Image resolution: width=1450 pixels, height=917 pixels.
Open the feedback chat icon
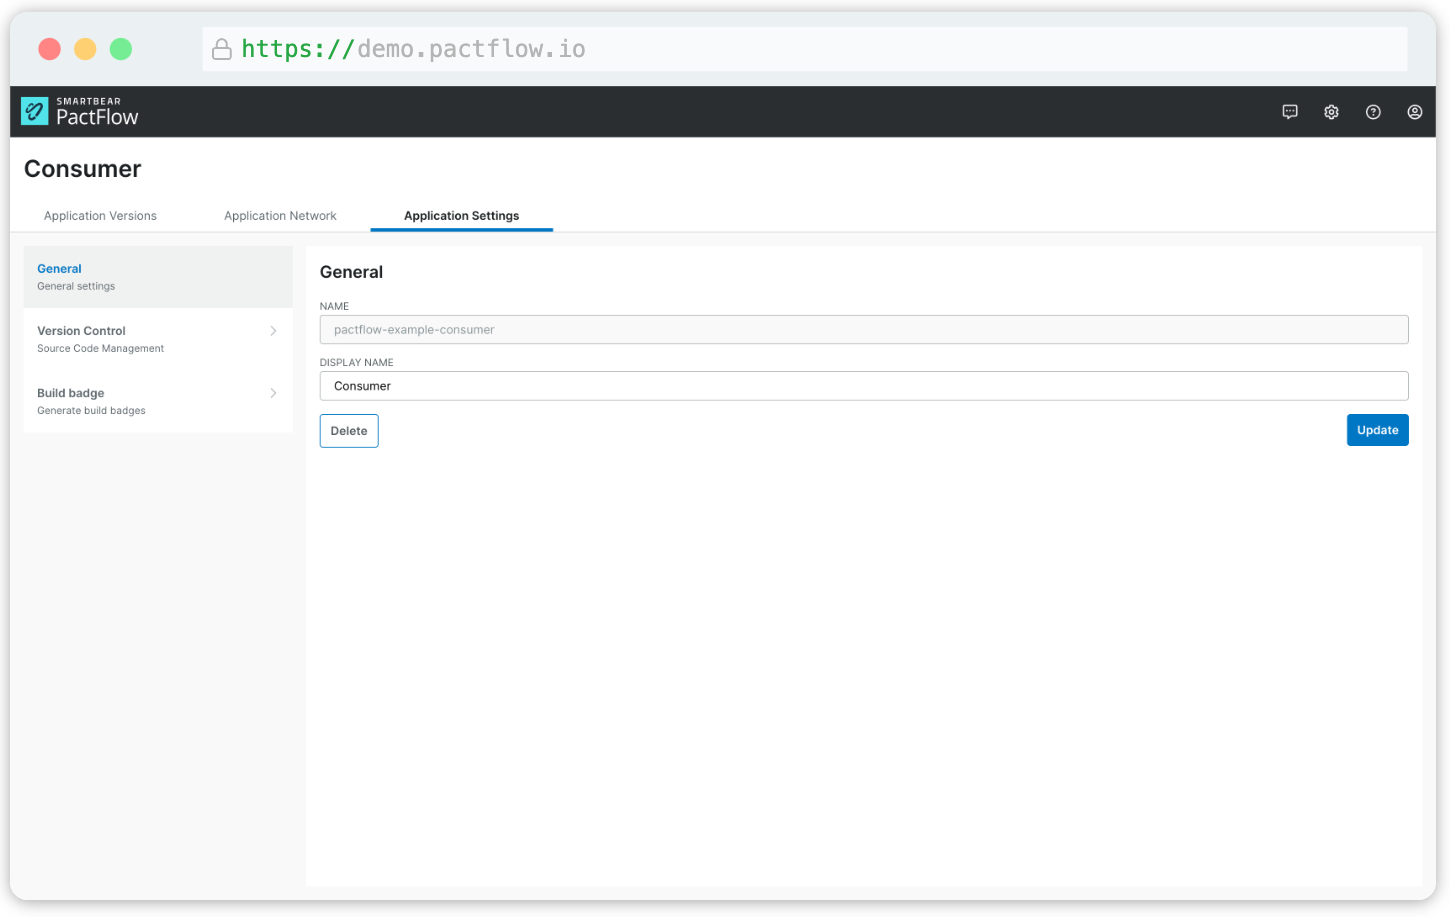pos(1290,112)
